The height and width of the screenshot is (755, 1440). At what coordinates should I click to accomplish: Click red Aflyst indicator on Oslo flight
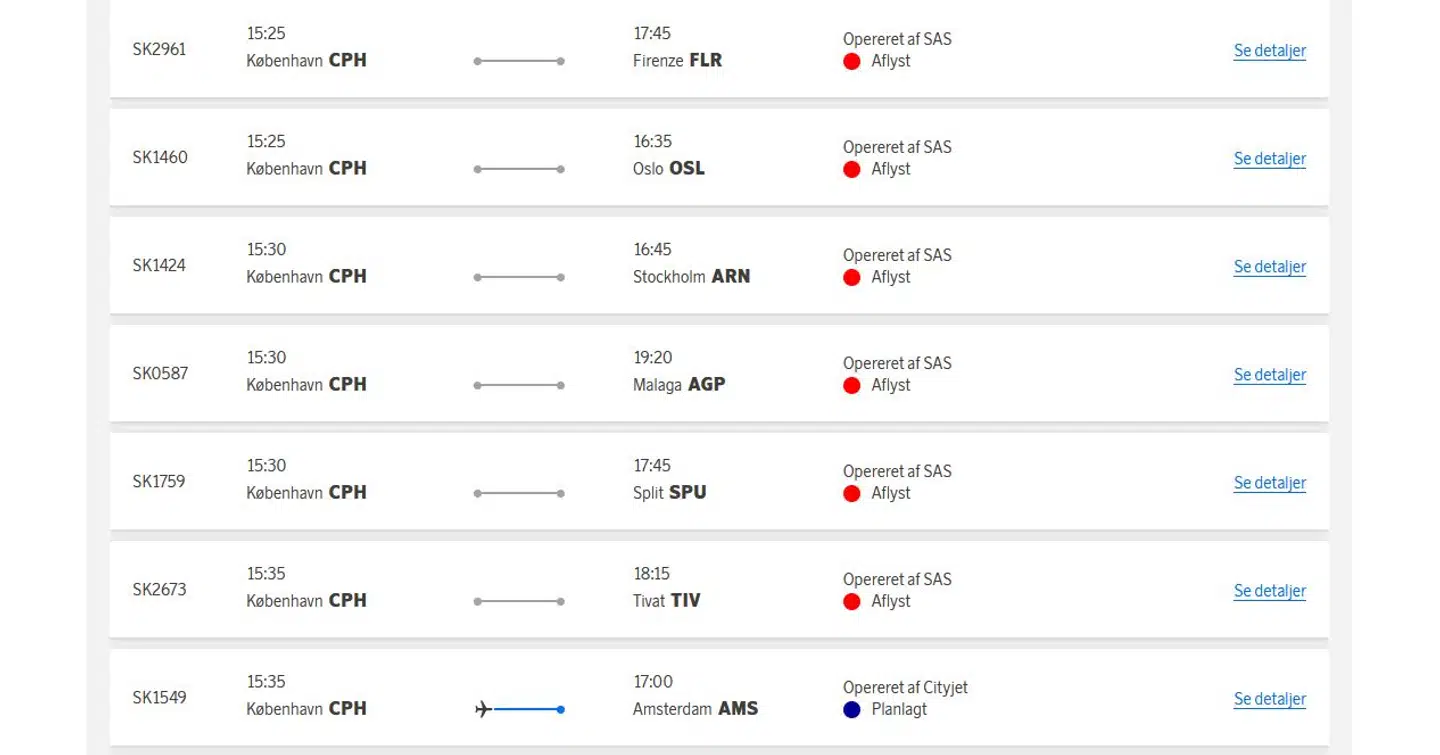[x=852, y=169]
